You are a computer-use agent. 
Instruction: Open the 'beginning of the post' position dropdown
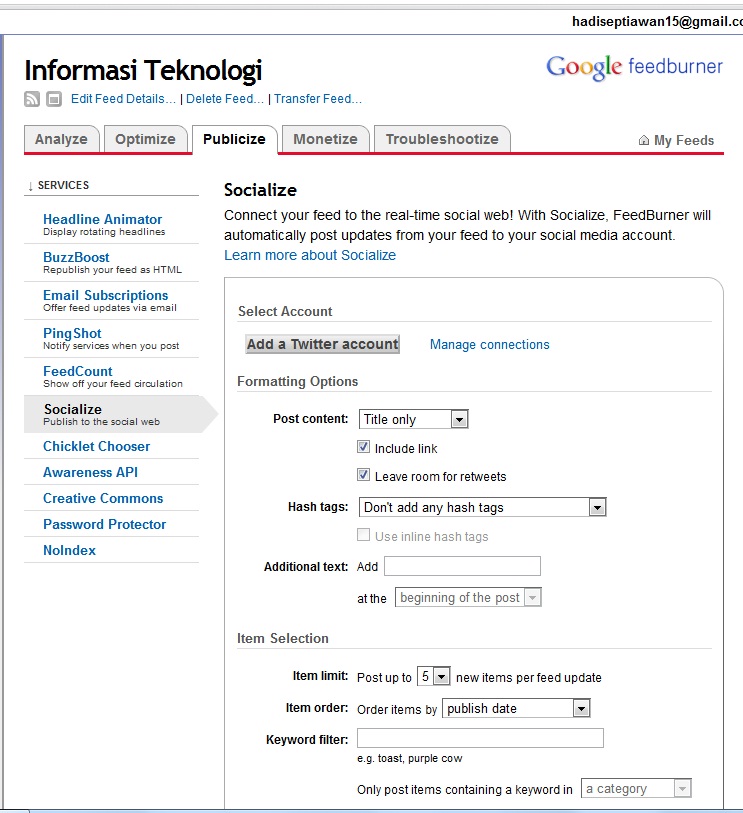click(468, 597)
